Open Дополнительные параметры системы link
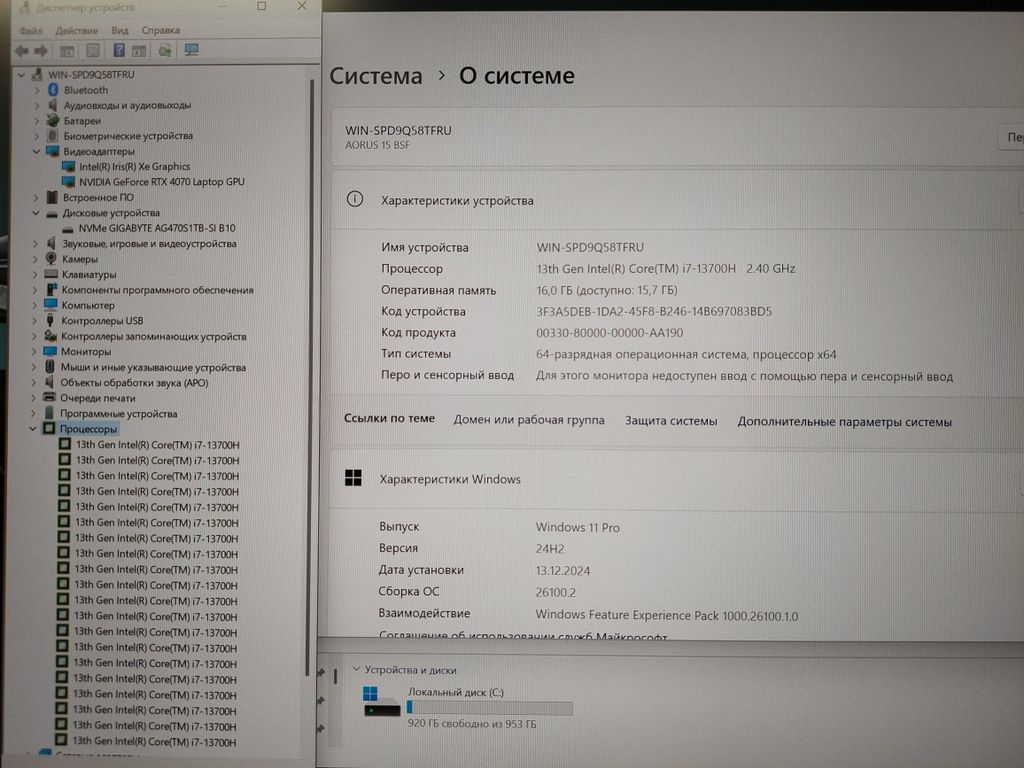This screenshot has width=1024, height=768. (844, 422)
